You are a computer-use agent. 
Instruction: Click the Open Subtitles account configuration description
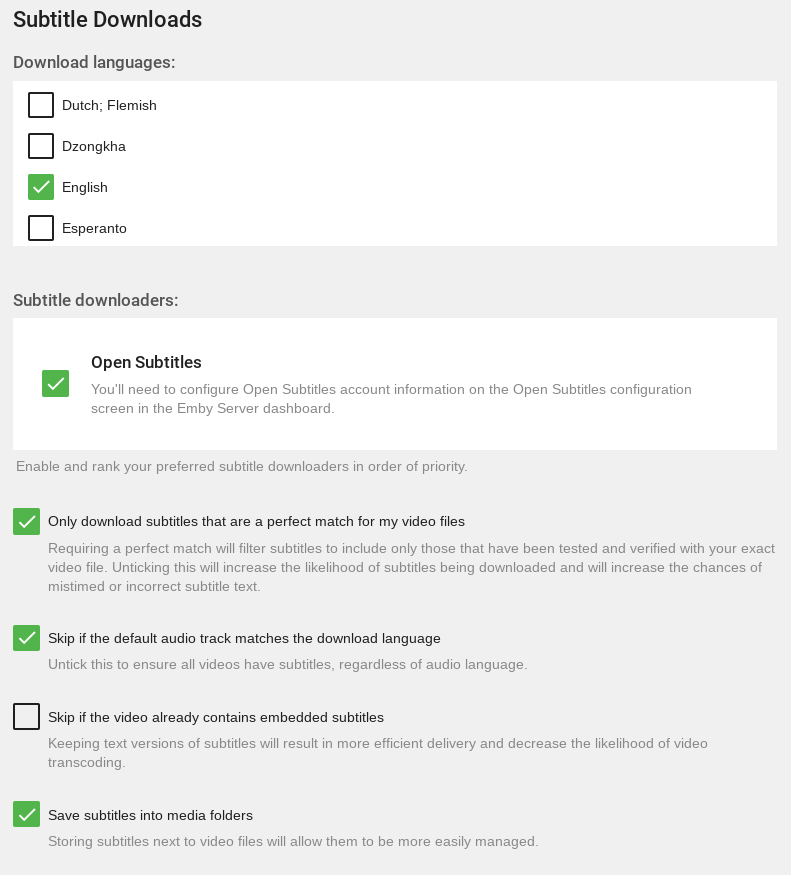[391, 398]
